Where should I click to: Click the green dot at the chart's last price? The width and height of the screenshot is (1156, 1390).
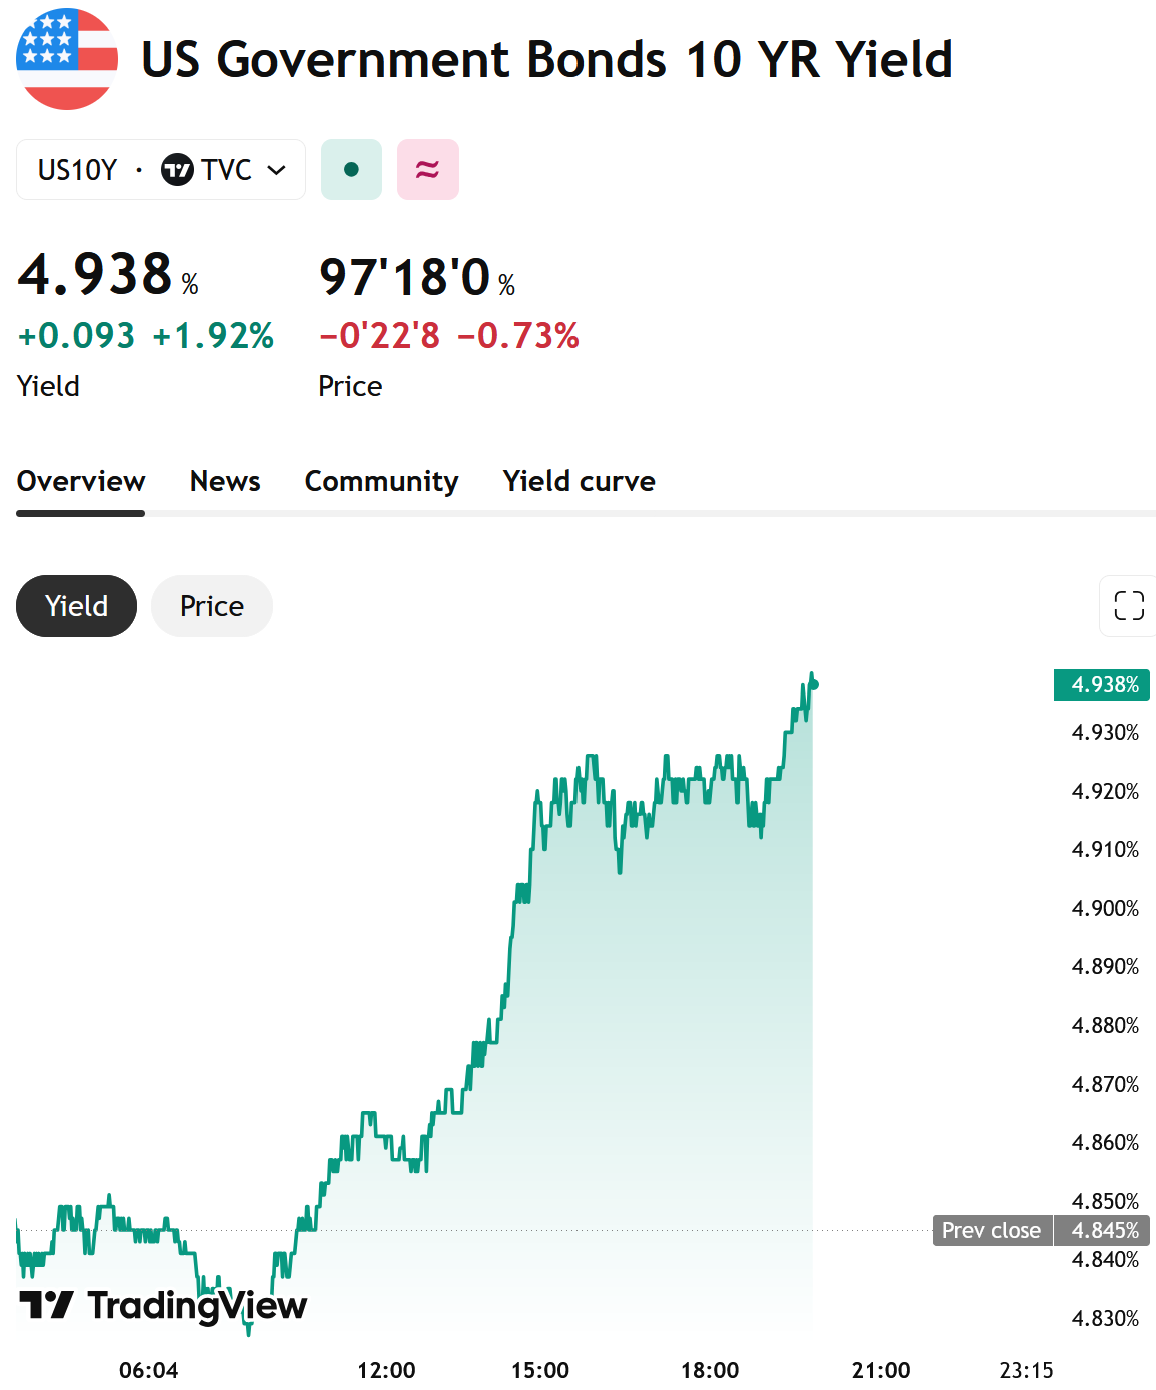(x=814, y=684)
